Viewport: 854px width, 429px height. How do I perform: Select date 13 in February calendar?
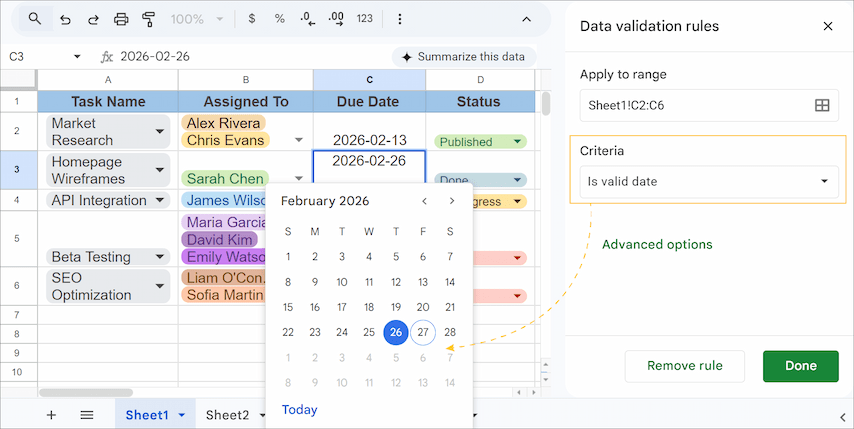point(423,282)
